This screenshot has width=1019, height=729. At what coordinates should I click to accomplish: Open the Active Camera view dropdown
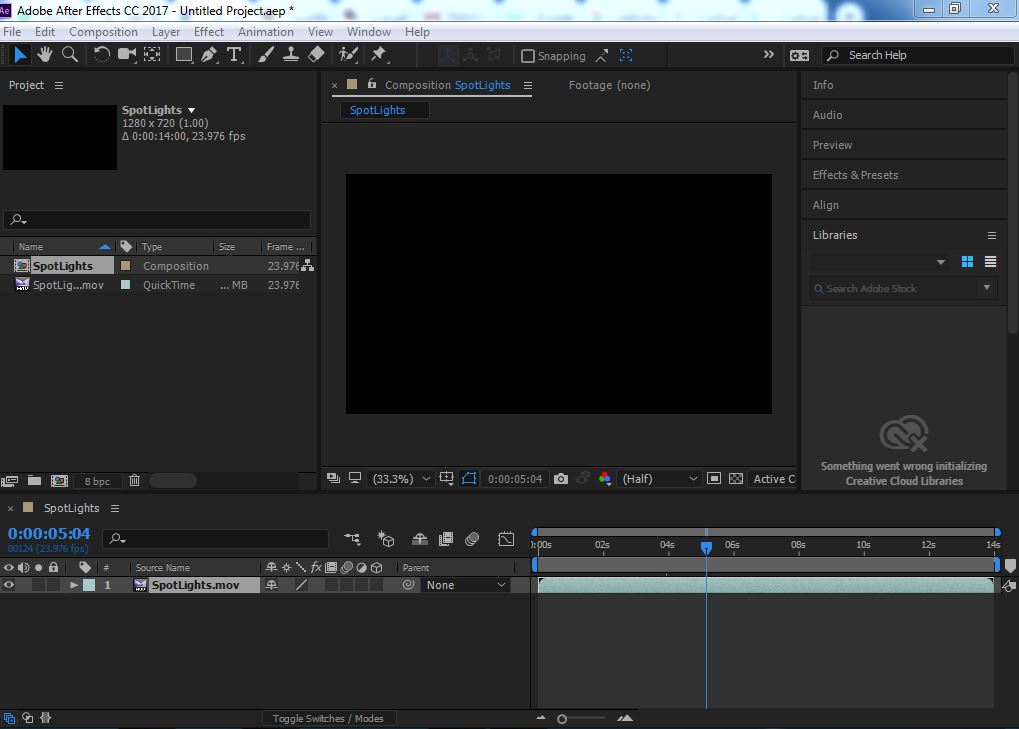(x=773, y=479)
